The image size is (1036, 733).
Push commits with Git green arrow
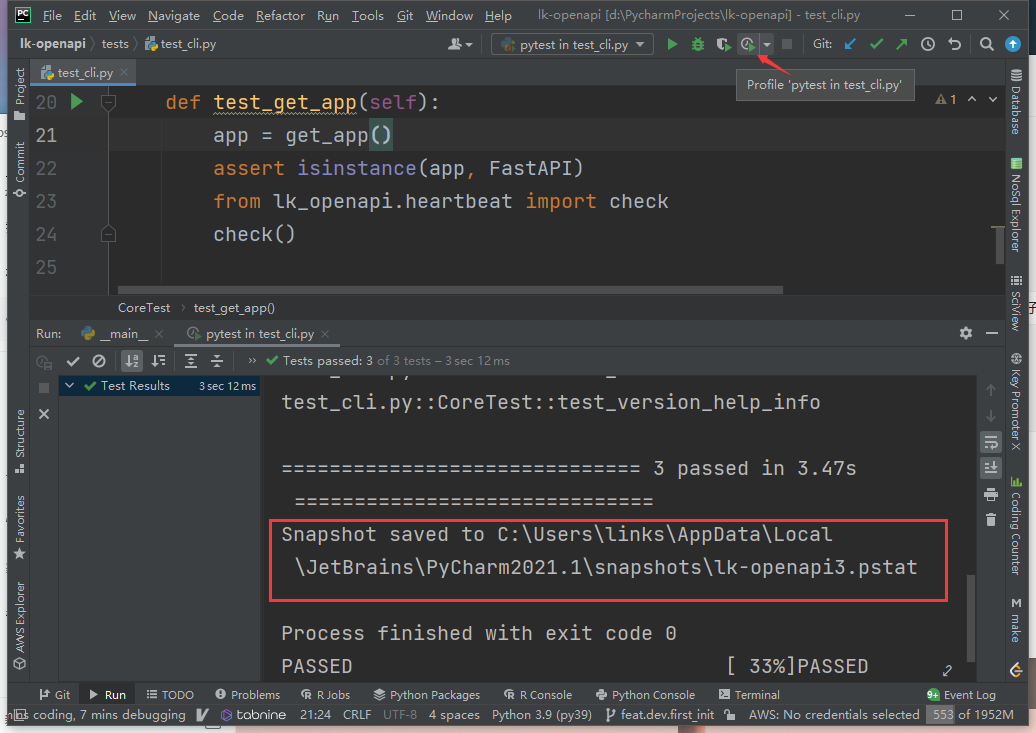(901, 44)
